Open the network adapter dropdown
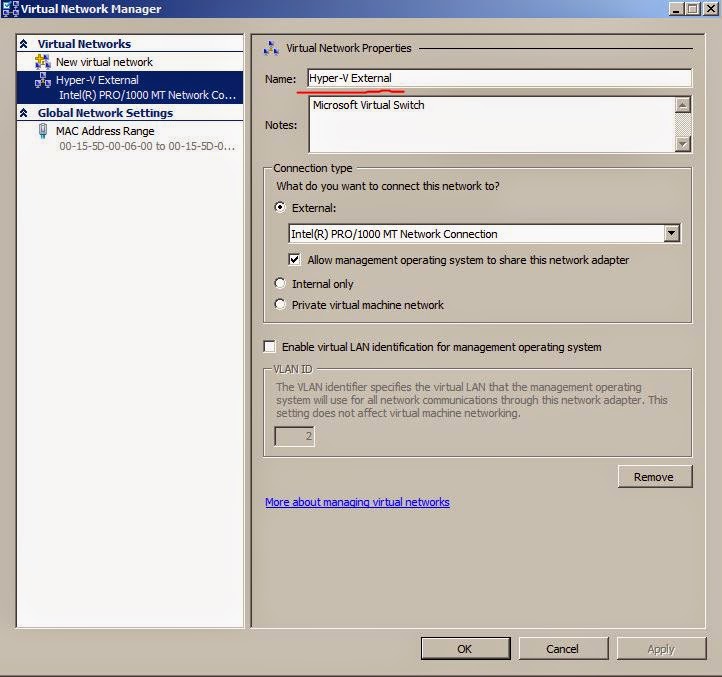Screen dimensions: 722x677 pos(672,233)
